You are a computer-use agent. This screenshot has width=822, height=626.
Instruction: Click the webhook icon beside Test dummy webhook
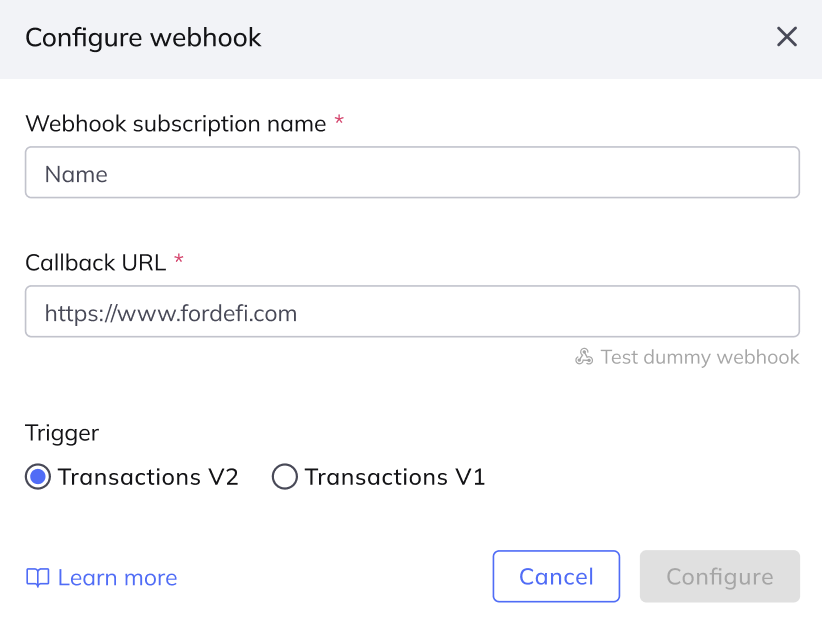584,357
